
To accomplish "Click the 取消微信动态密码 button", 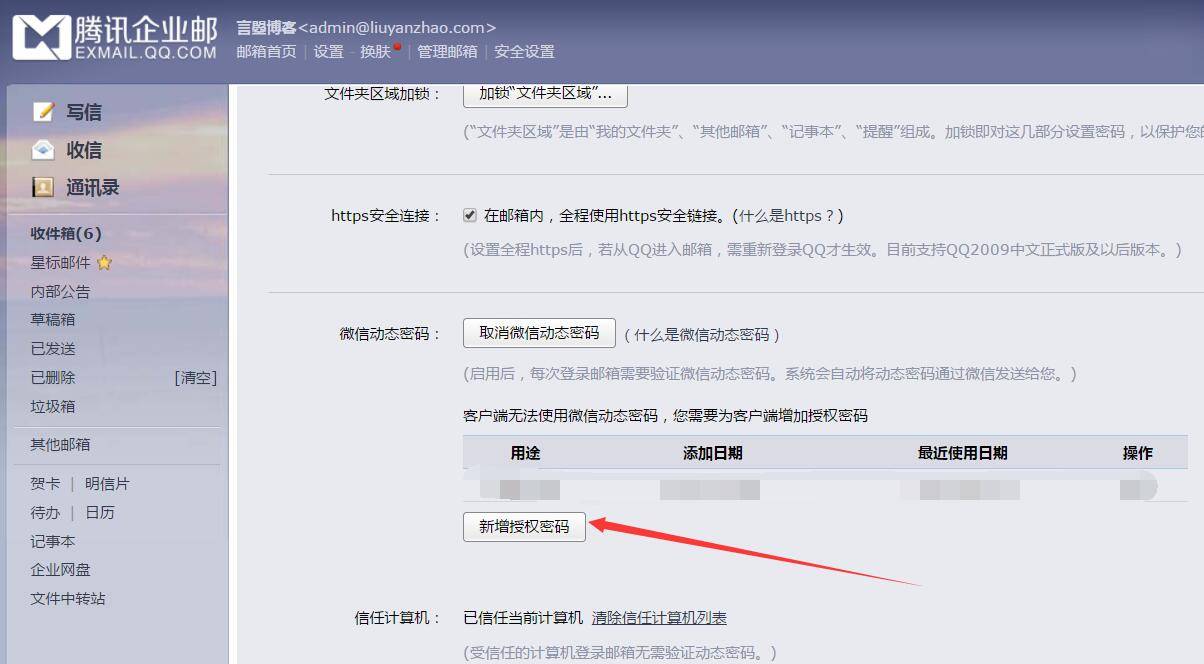I will (539, 333).
